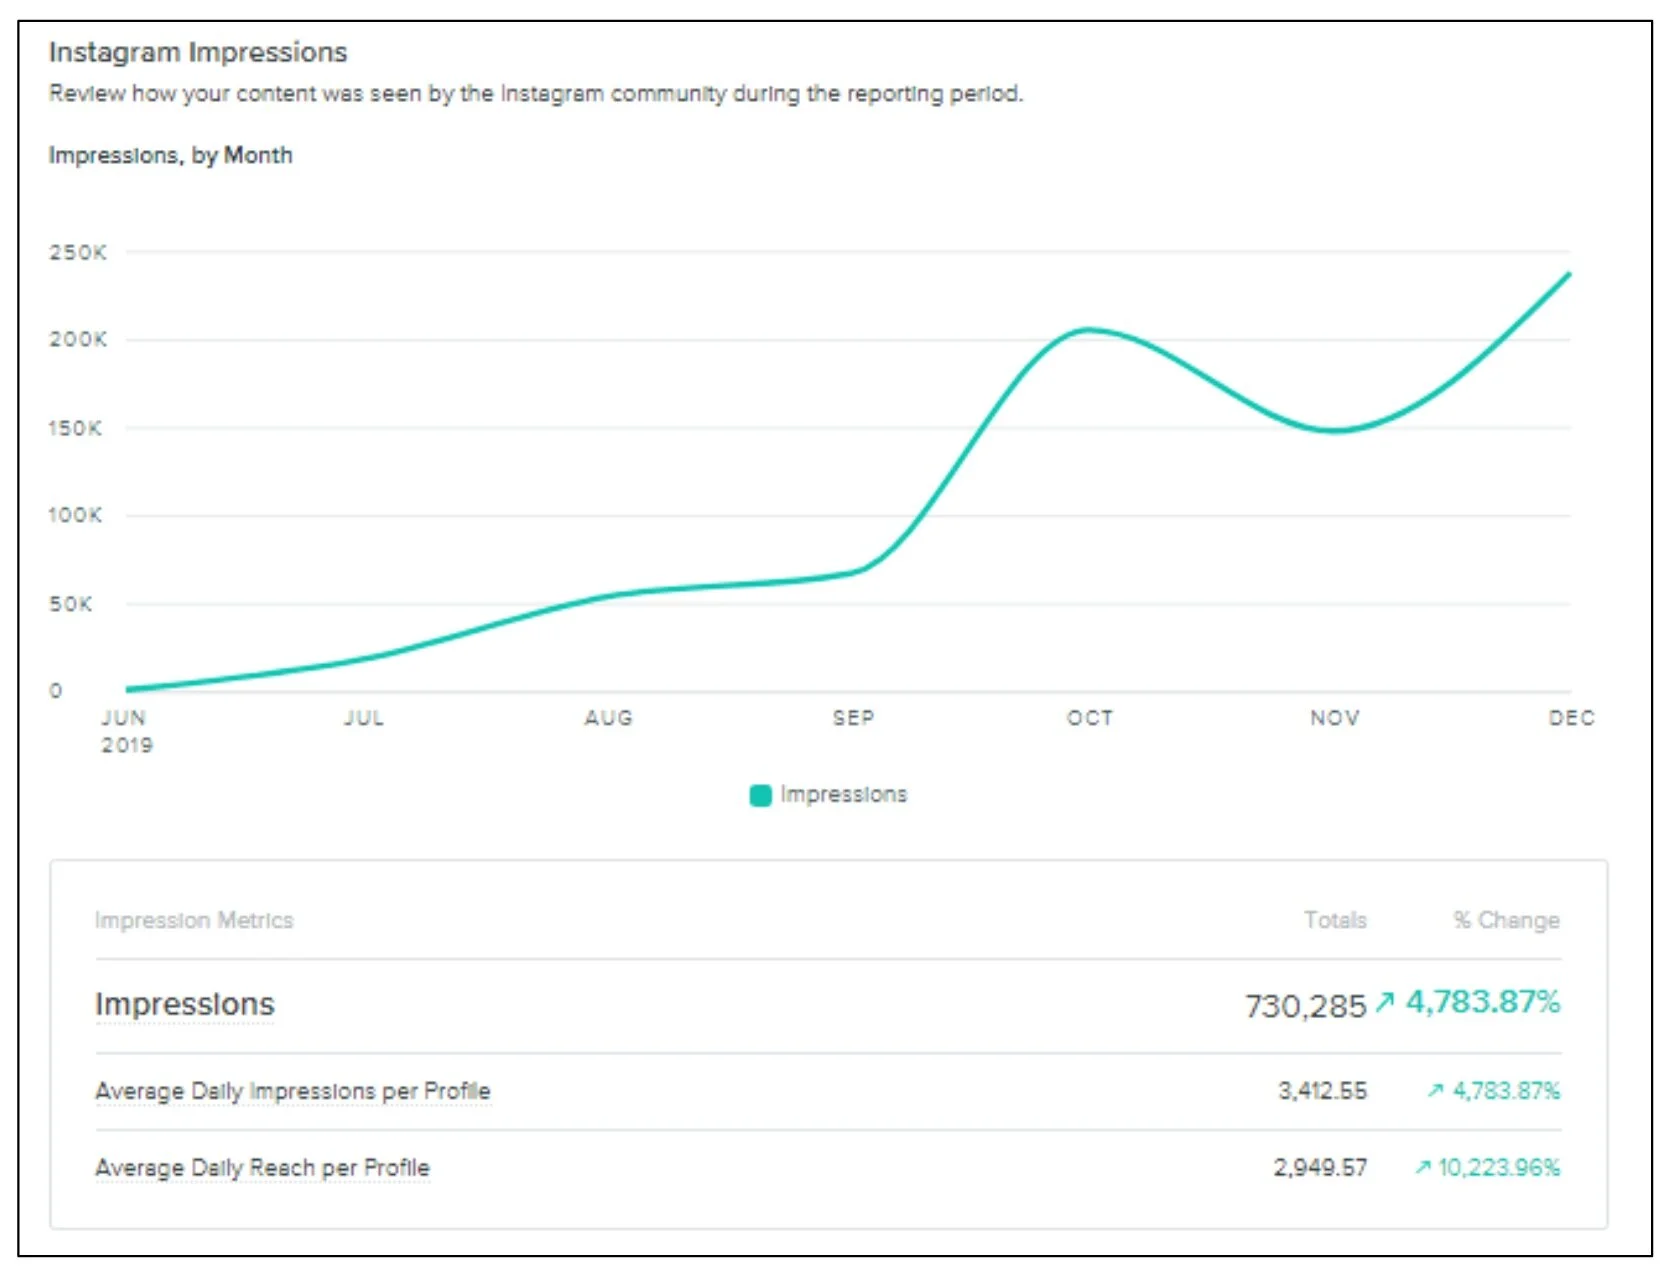Click the 50K y-axis label
The width and height of the screenshot is (1670, 1276).
tap(71, 604)
